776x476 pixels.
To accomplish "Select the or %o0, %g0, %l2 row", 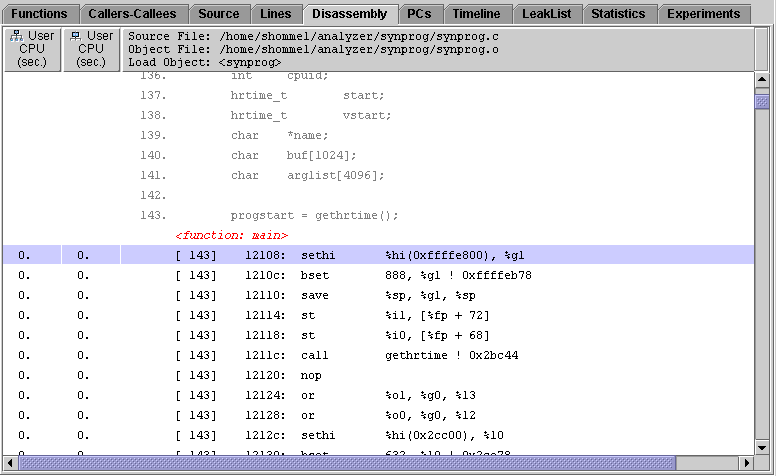I will coord(379,415).
